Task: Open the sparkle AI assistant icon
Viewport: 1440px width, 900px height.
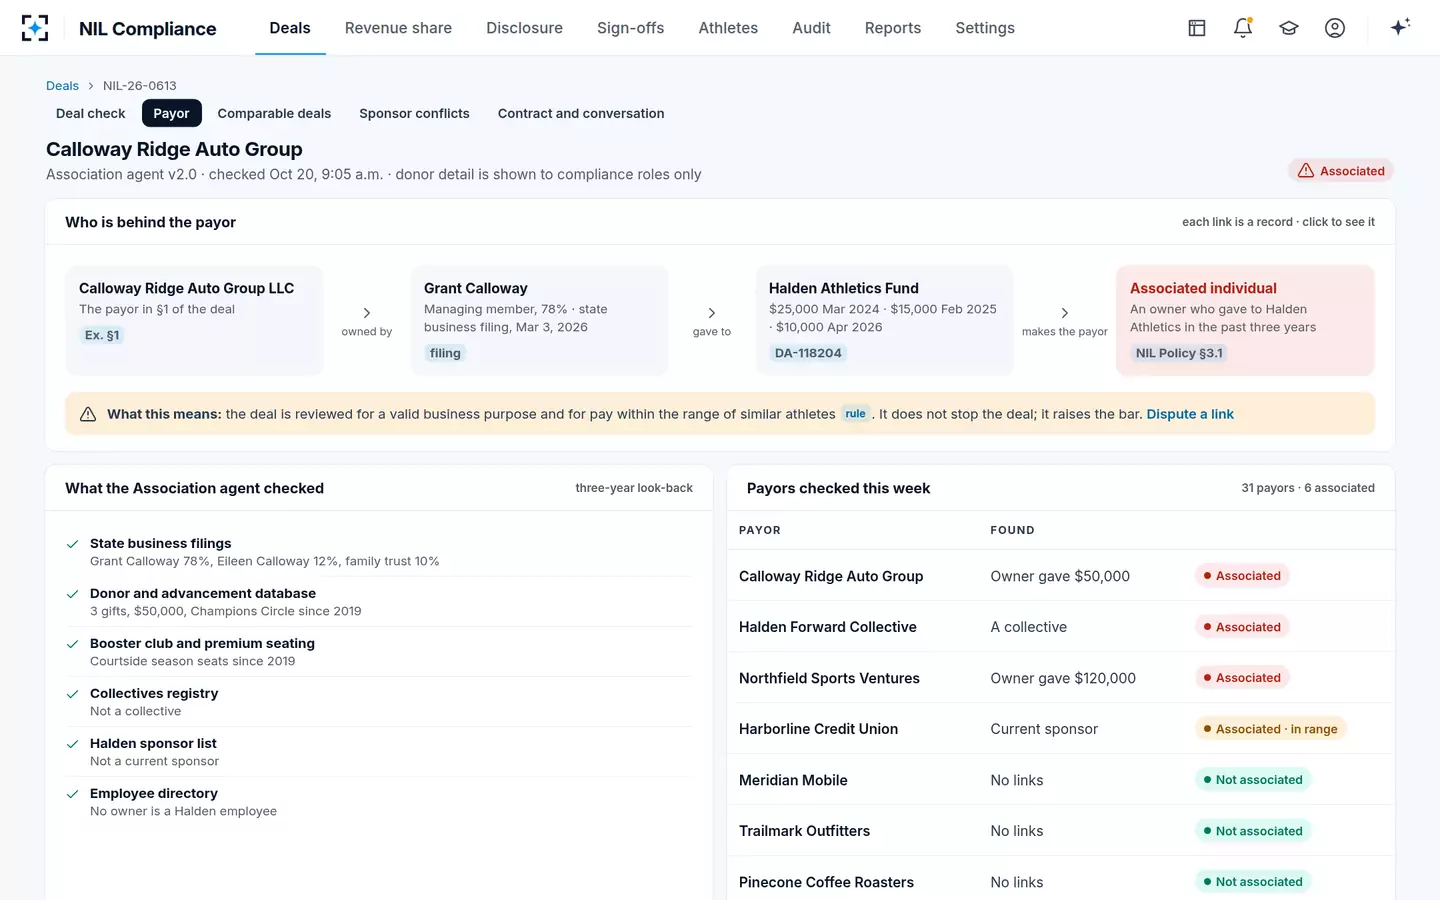Action: [x=1400, y=27]
